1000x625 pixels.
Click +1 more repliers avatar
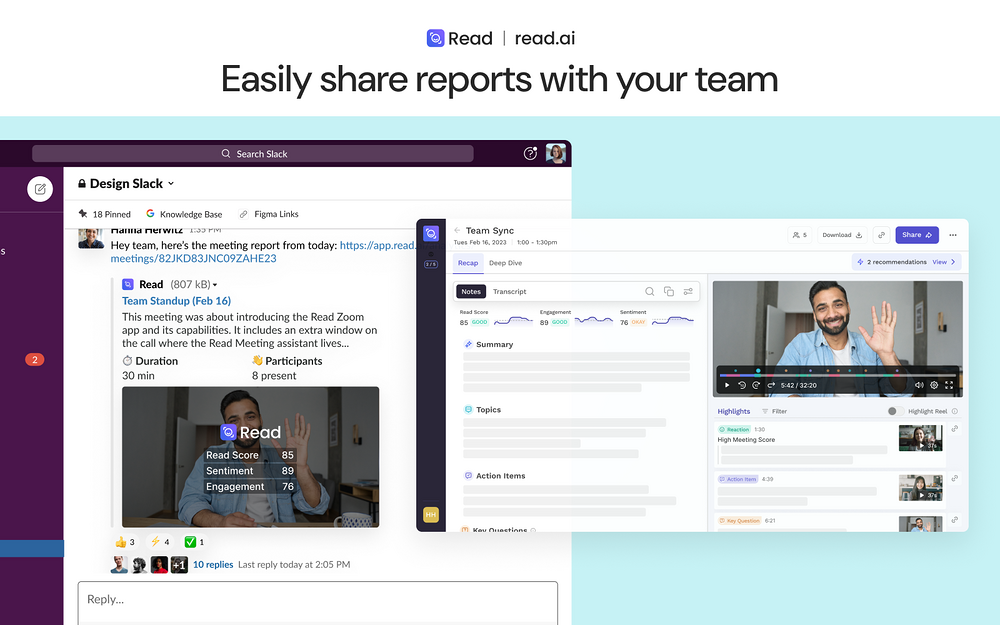pos(179,564)
